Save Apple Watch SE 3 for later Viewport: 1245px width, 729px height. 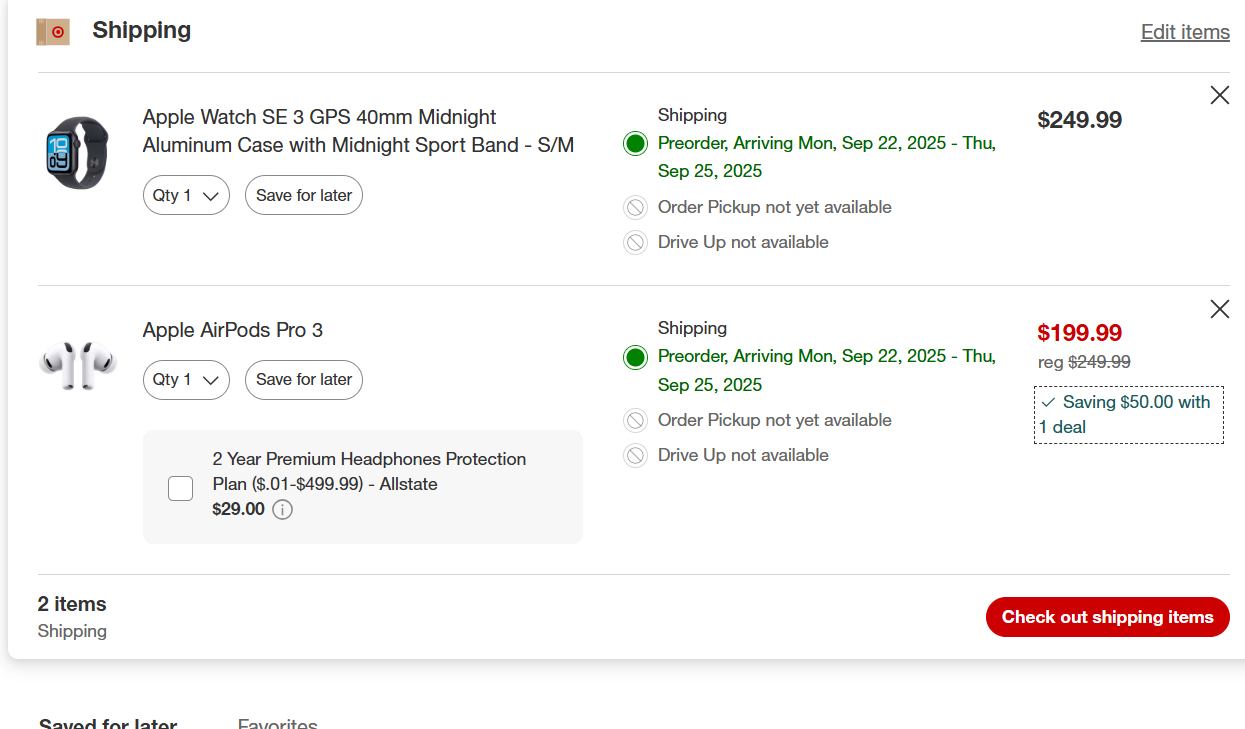[304, 196]
